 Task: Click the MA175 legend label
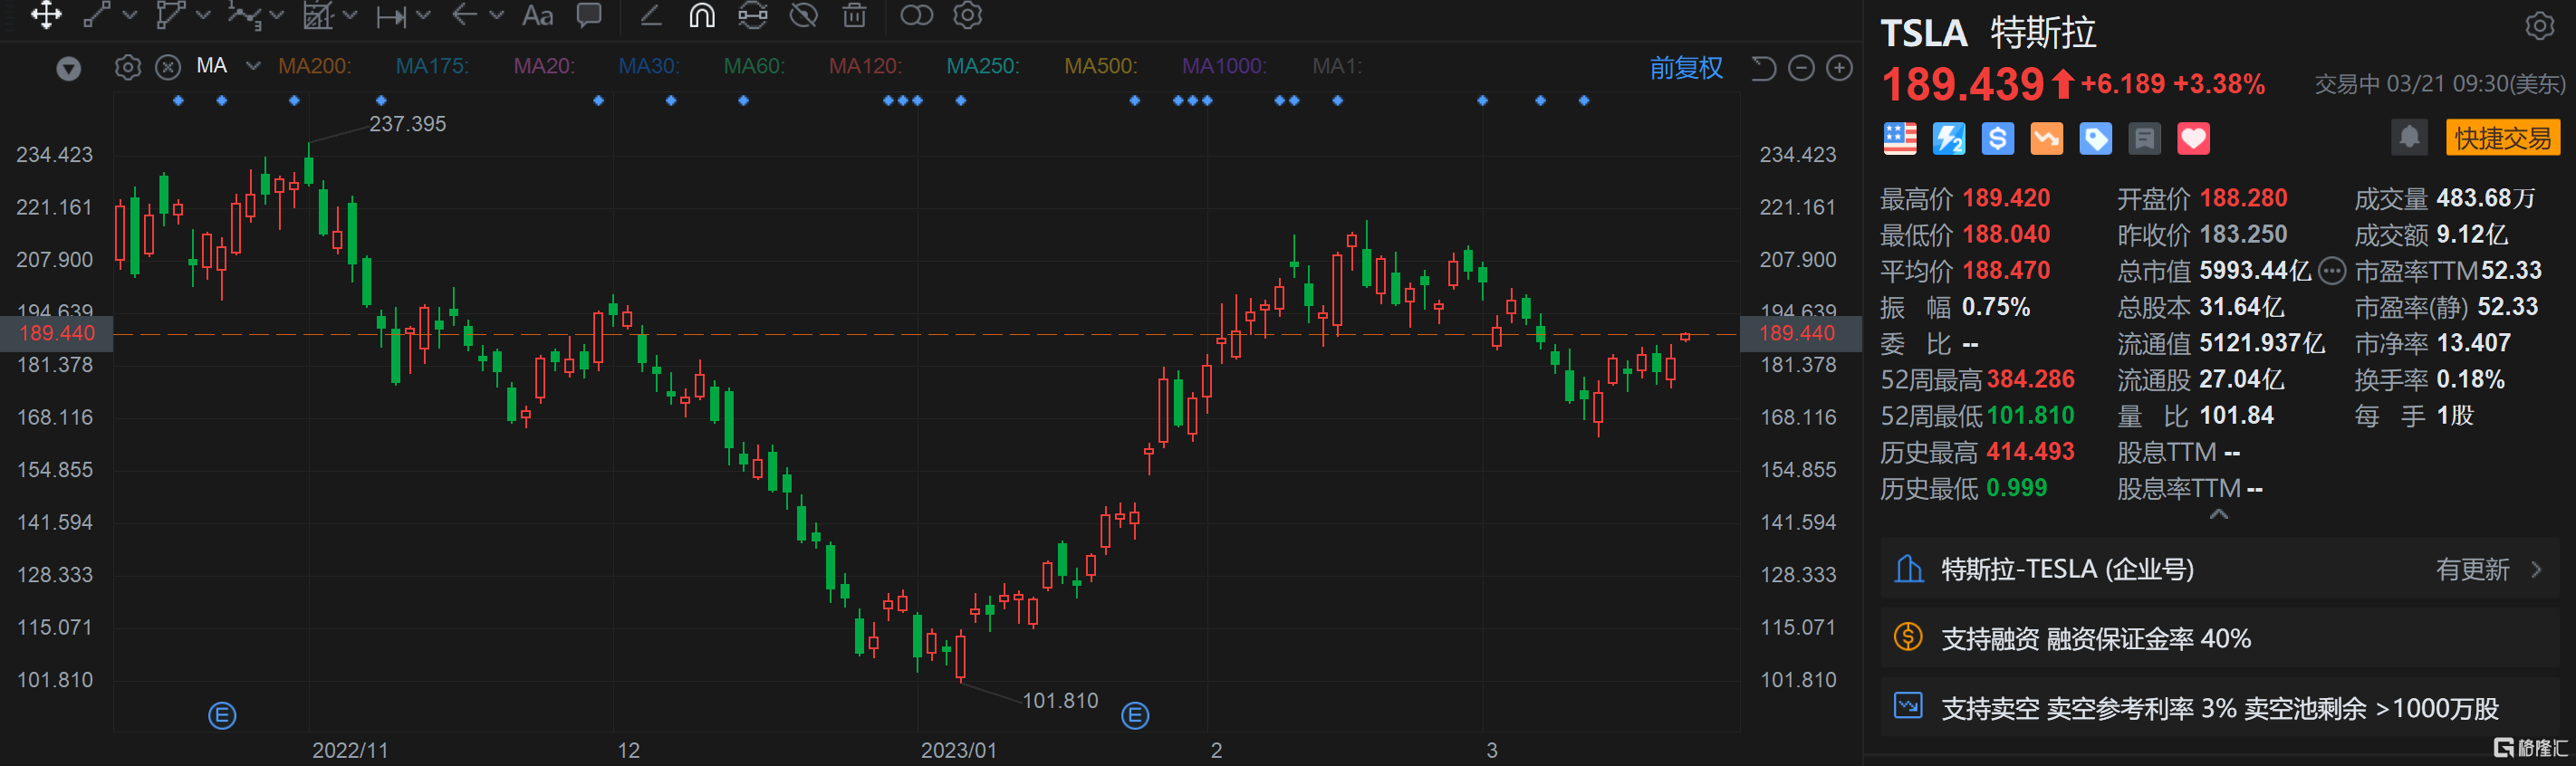pyautogui.click(x=432, y=66)
